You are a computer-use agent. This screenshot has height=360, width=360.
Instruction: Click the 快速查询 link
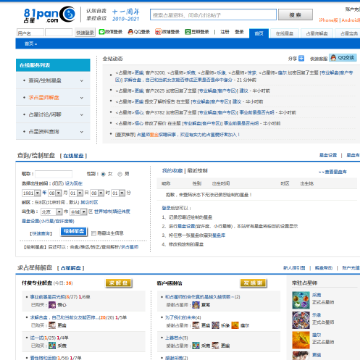[x=40, y=234]
